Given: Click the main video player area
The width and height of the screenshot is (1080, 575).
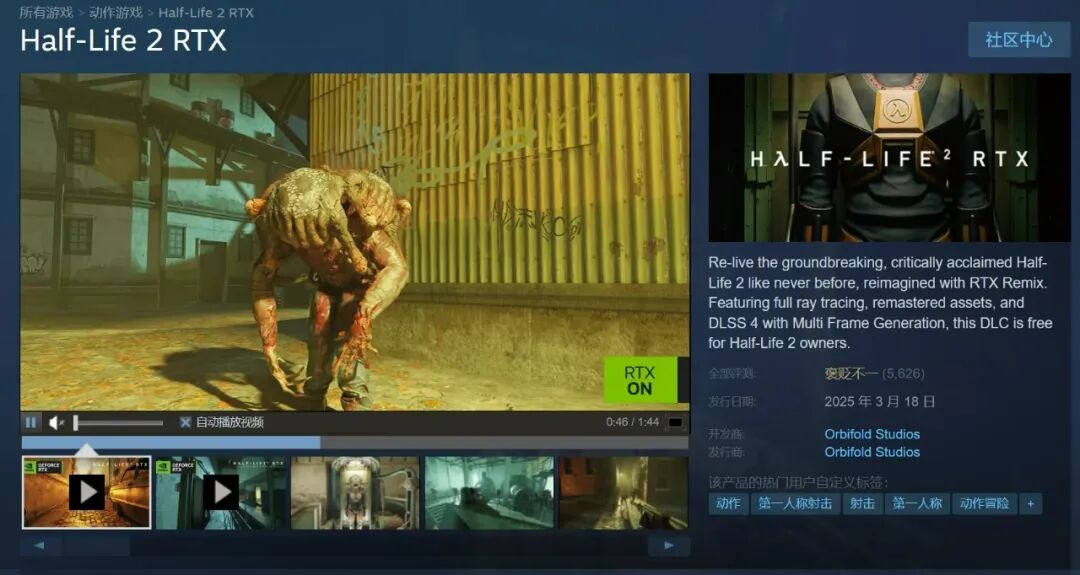Looking at the screenshot, I should 355,242.
